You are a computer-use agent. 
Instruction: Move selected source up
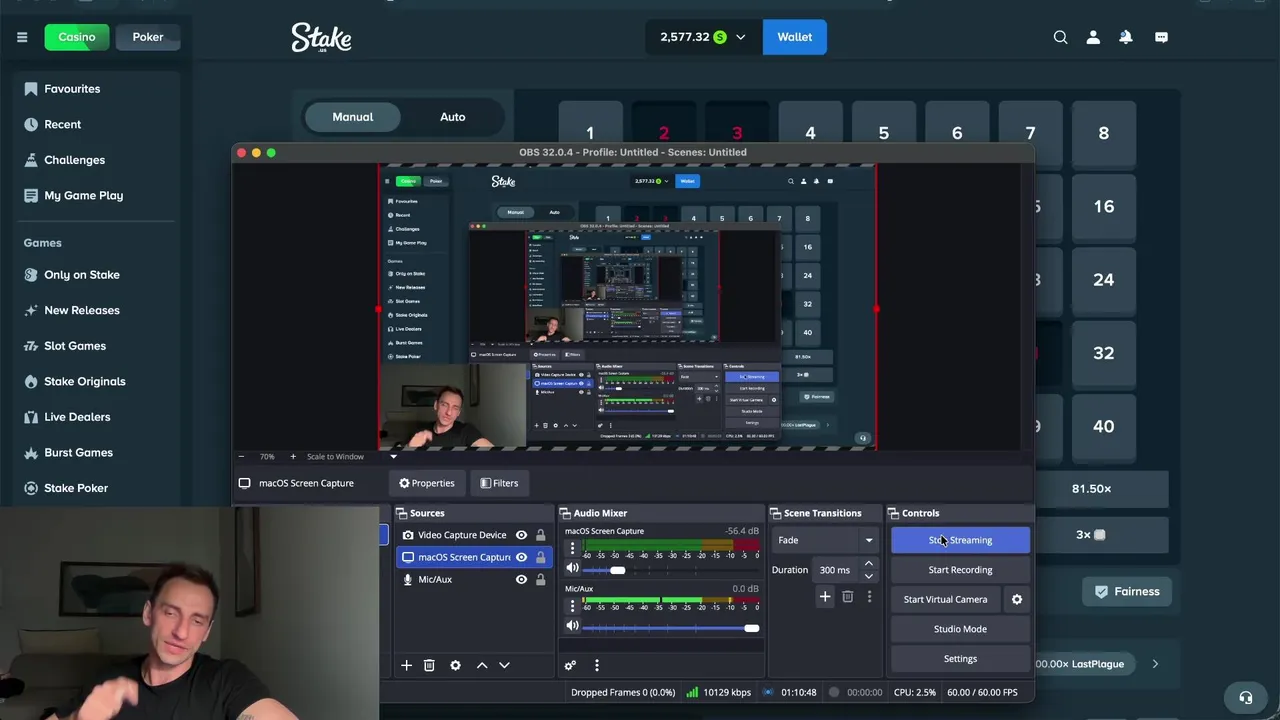482,665
